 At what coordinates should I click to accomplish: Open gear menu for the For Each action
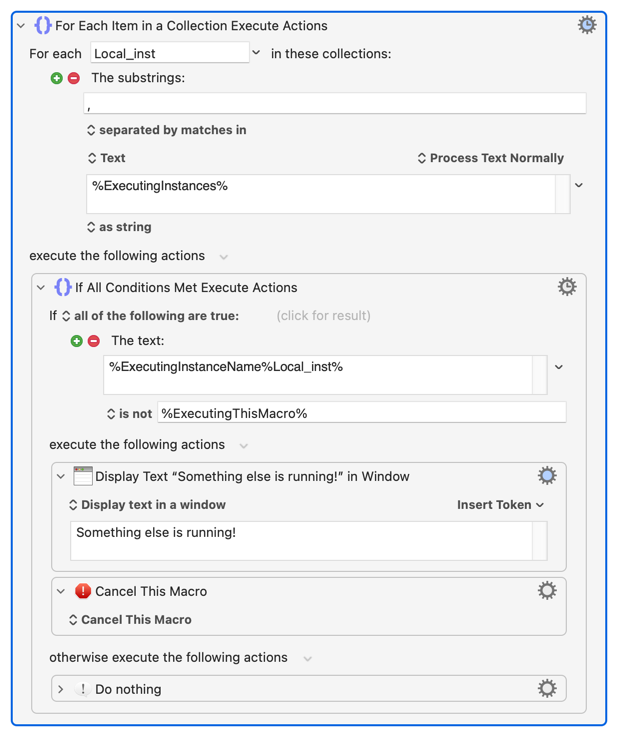pyautogui.click(x=587, y=25)
